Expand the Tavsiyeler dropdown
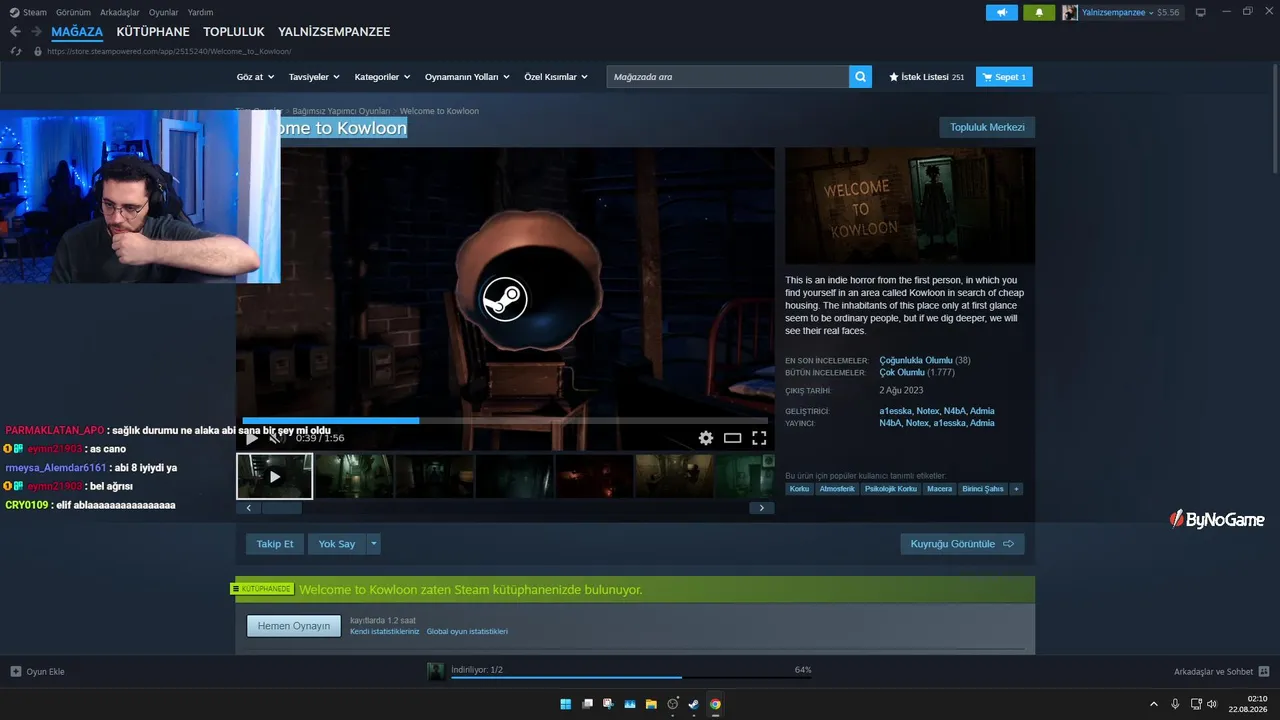This screenshot has height=720, width=1280. (314, 77)
